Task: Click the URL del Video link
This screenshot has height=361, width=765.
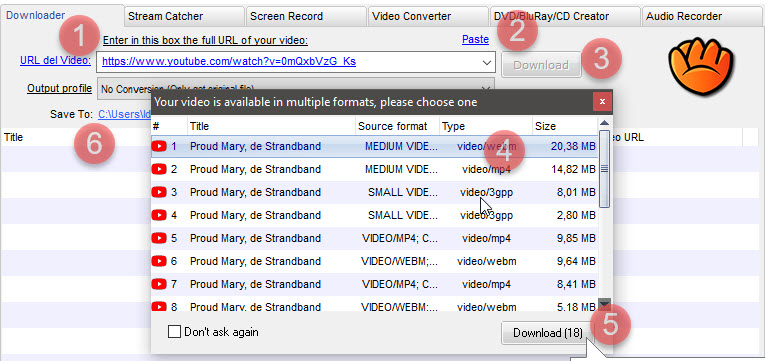Action: (55, 60)
